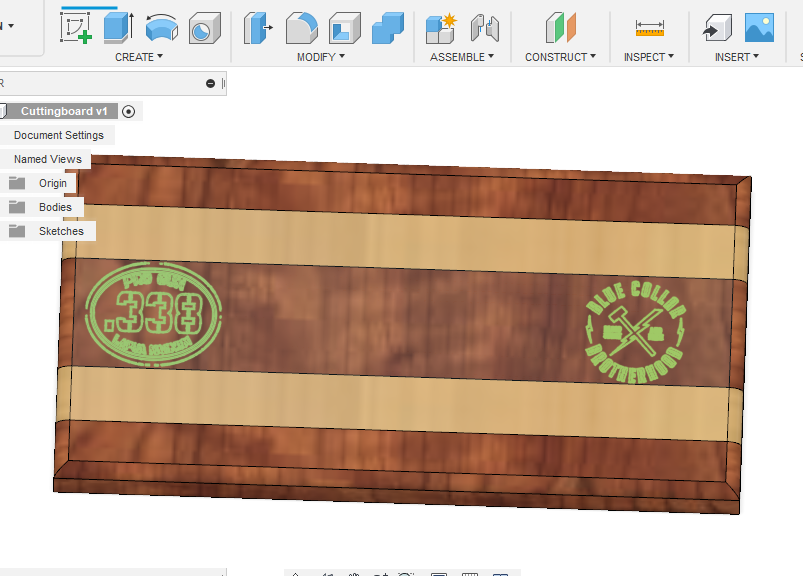803x576 pixels.
Task: Select the Extrude tool
Action: click(119, 28)
